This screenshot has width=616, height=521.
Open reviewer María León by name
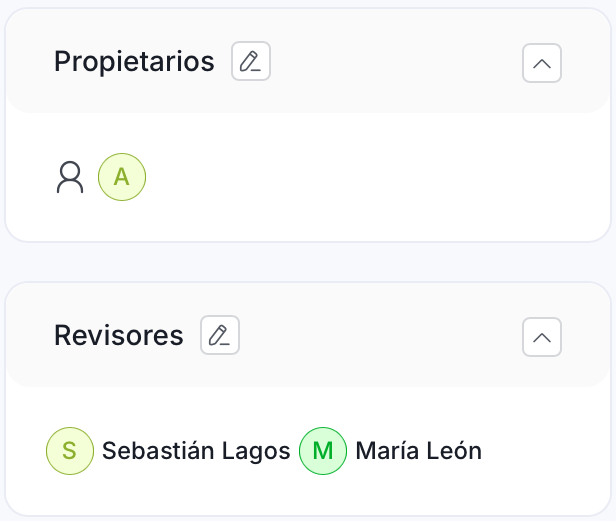418,451
